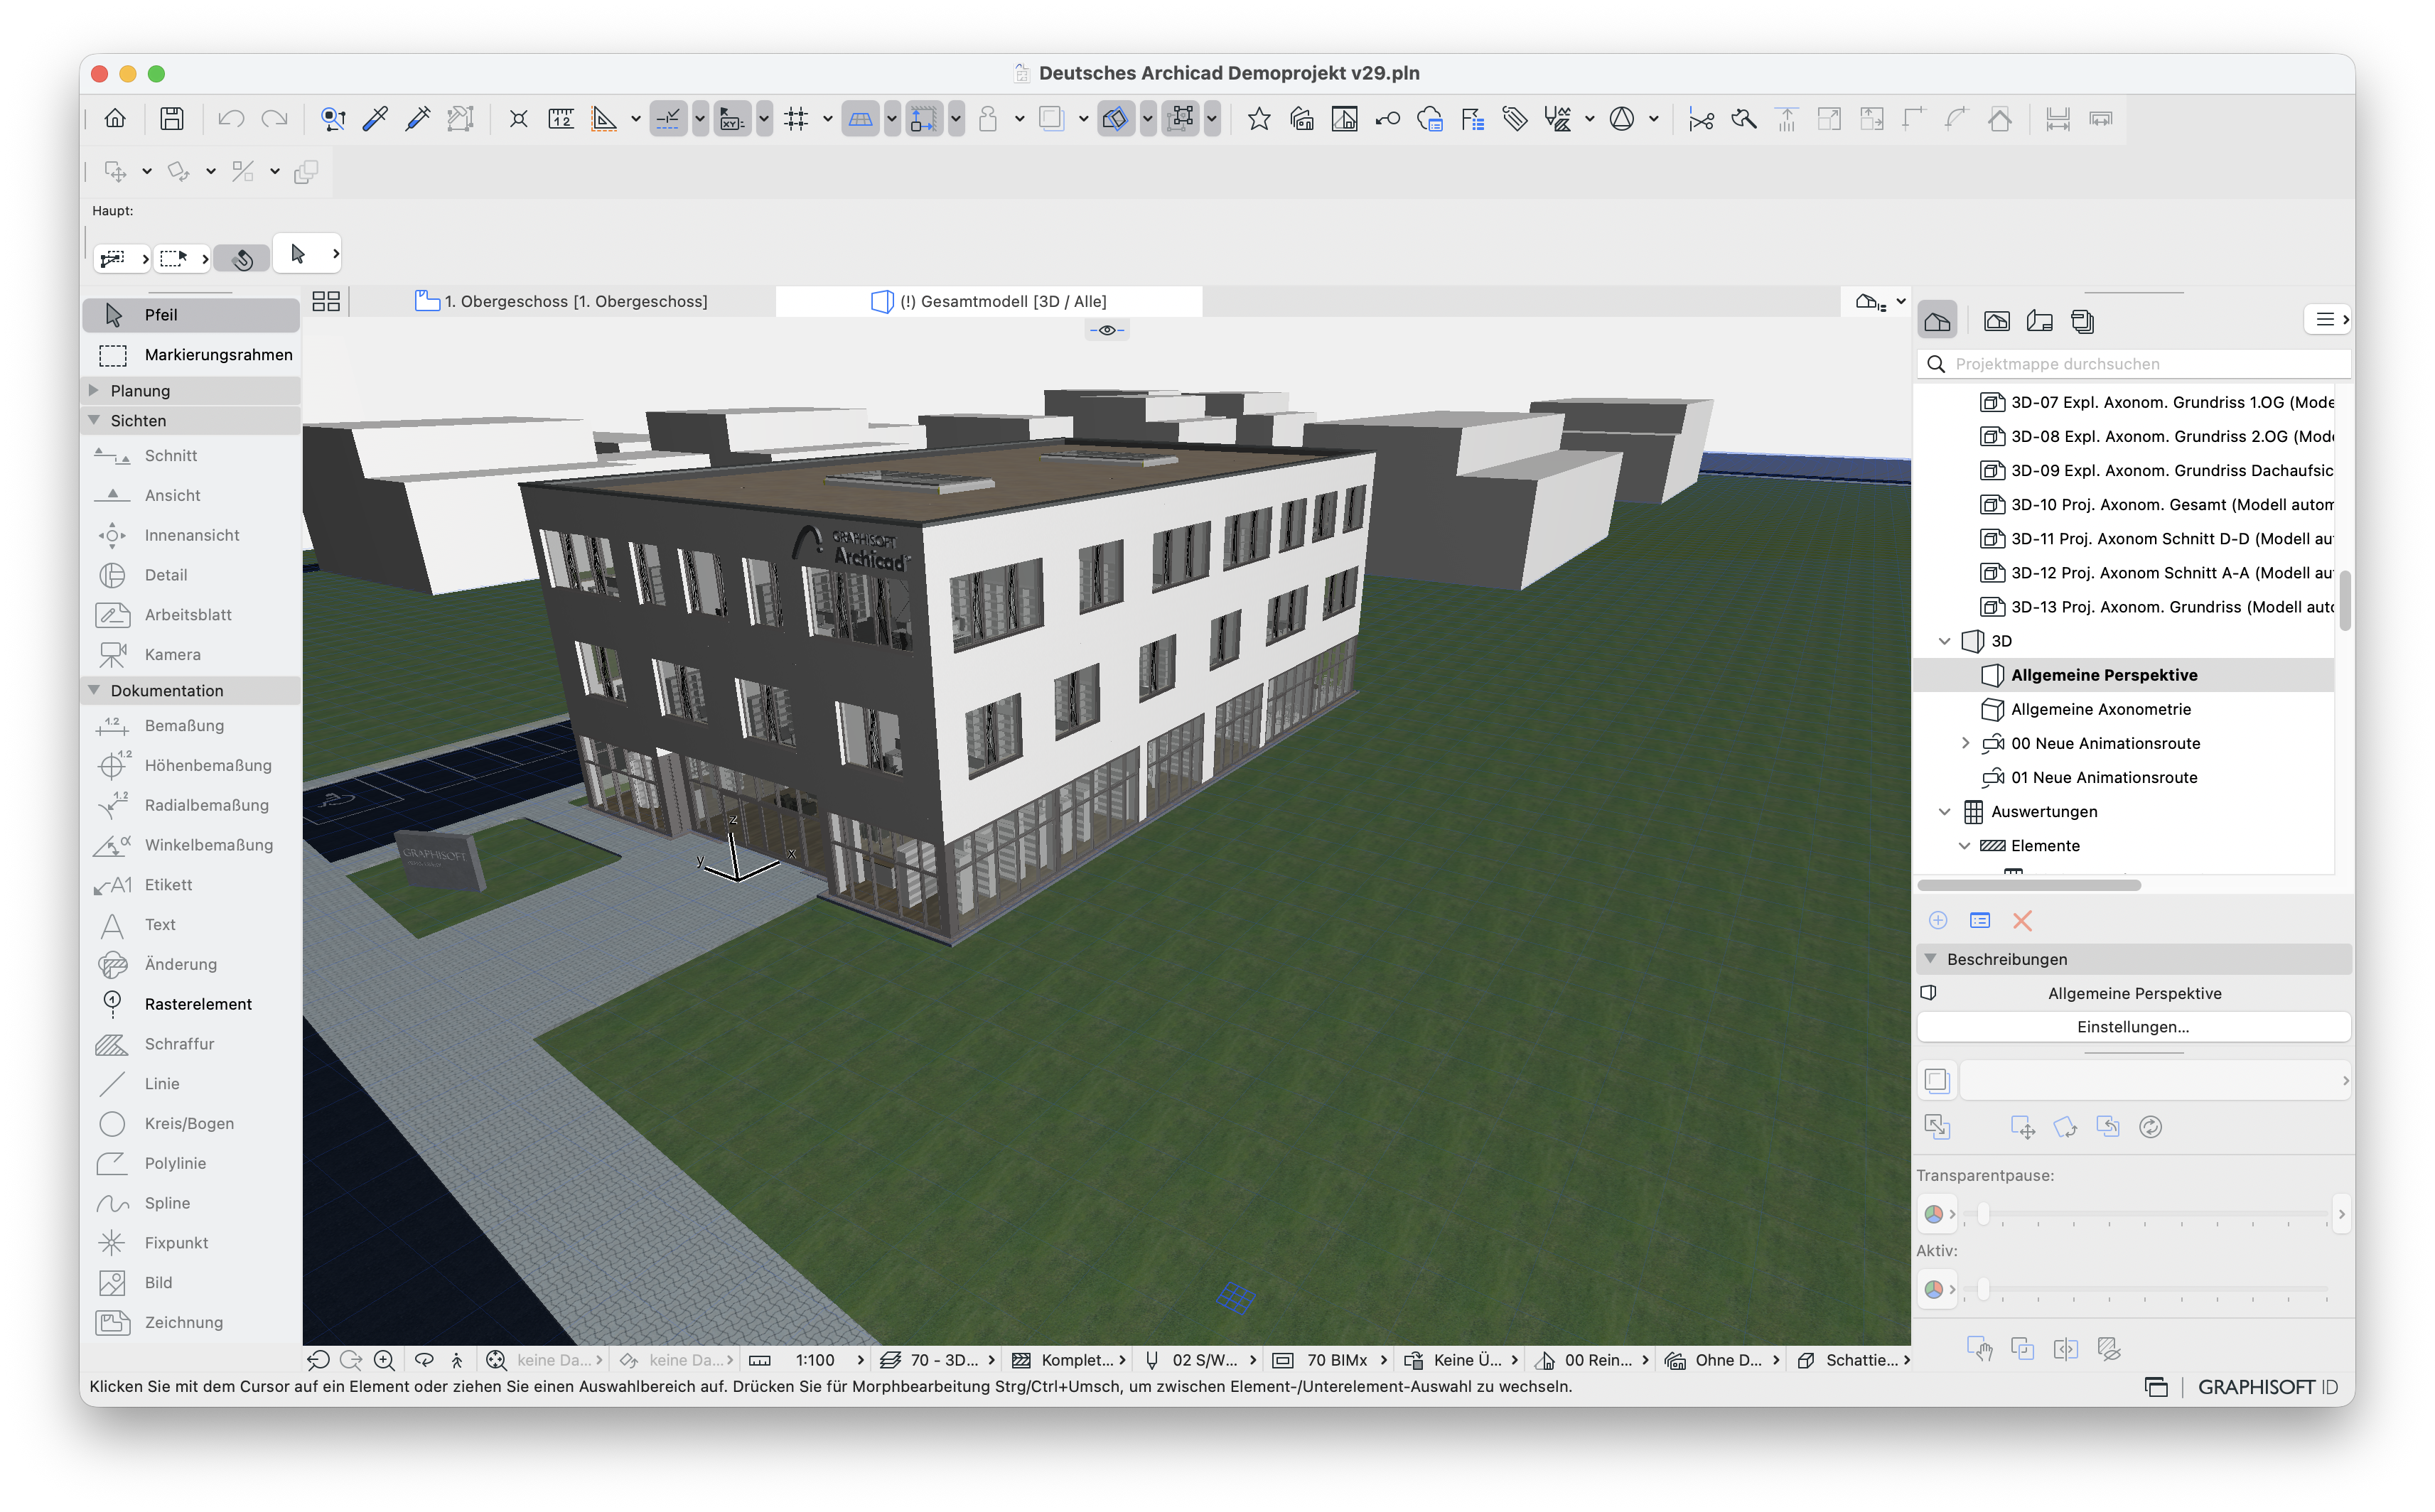
Task: Select the Markierungsrahmen marquee tool
Action: [x=191, y=354]
